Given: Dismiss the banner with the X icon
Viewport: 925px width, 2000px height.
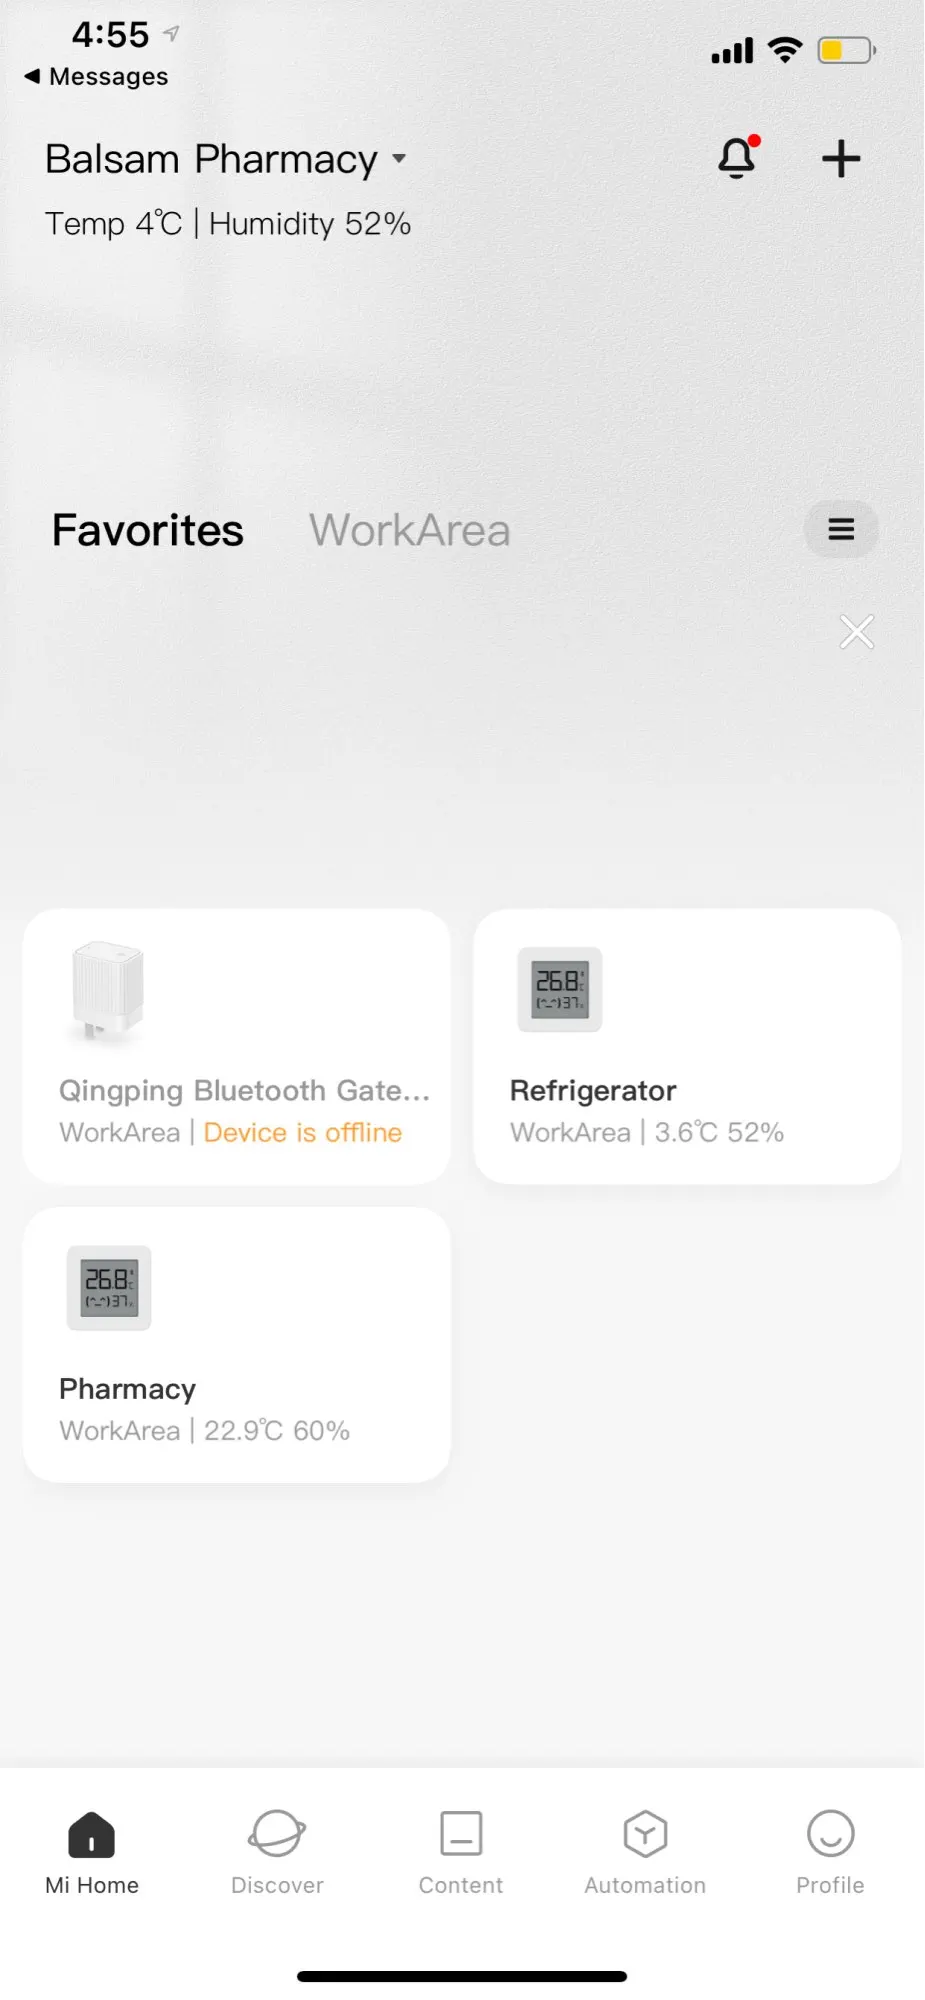Looking at the screenshot, I should [x=857, y=632].
